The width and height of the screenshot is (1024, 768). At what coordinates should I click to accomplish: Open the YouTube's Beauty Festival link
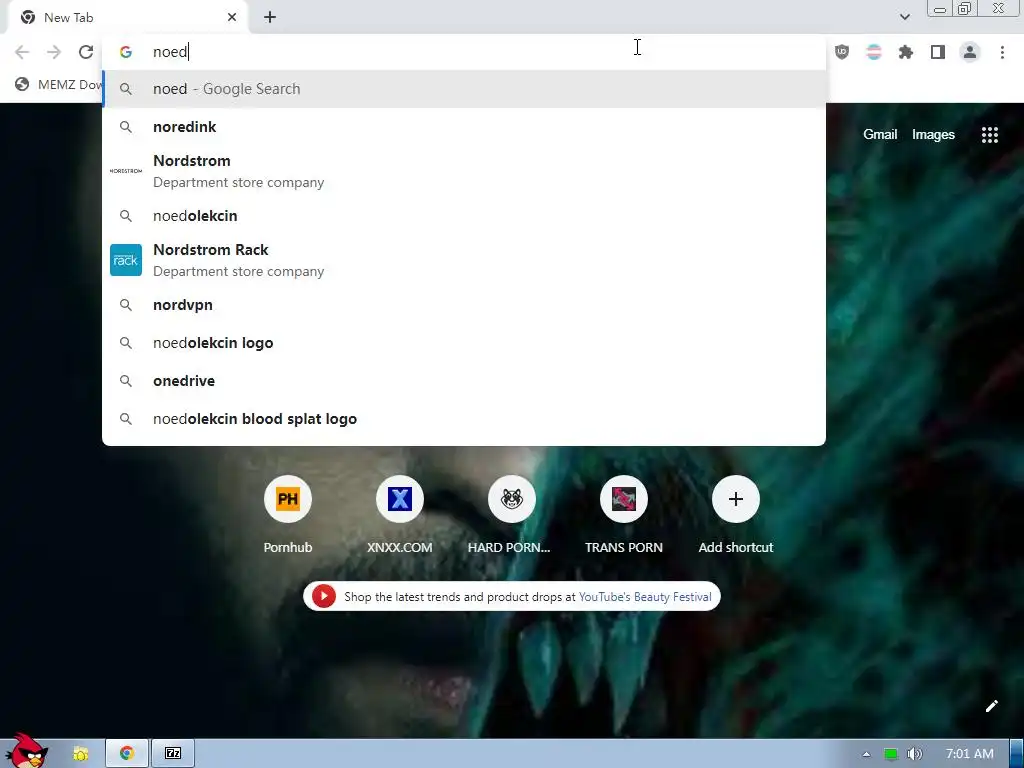point(645,597)
